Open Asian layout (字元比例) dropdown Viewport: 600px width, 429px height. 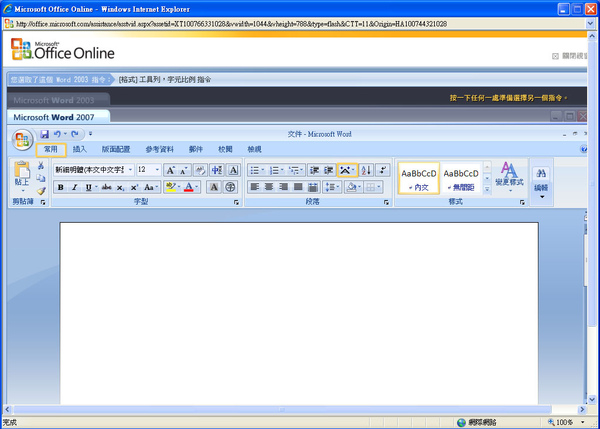tap(347, 170)
